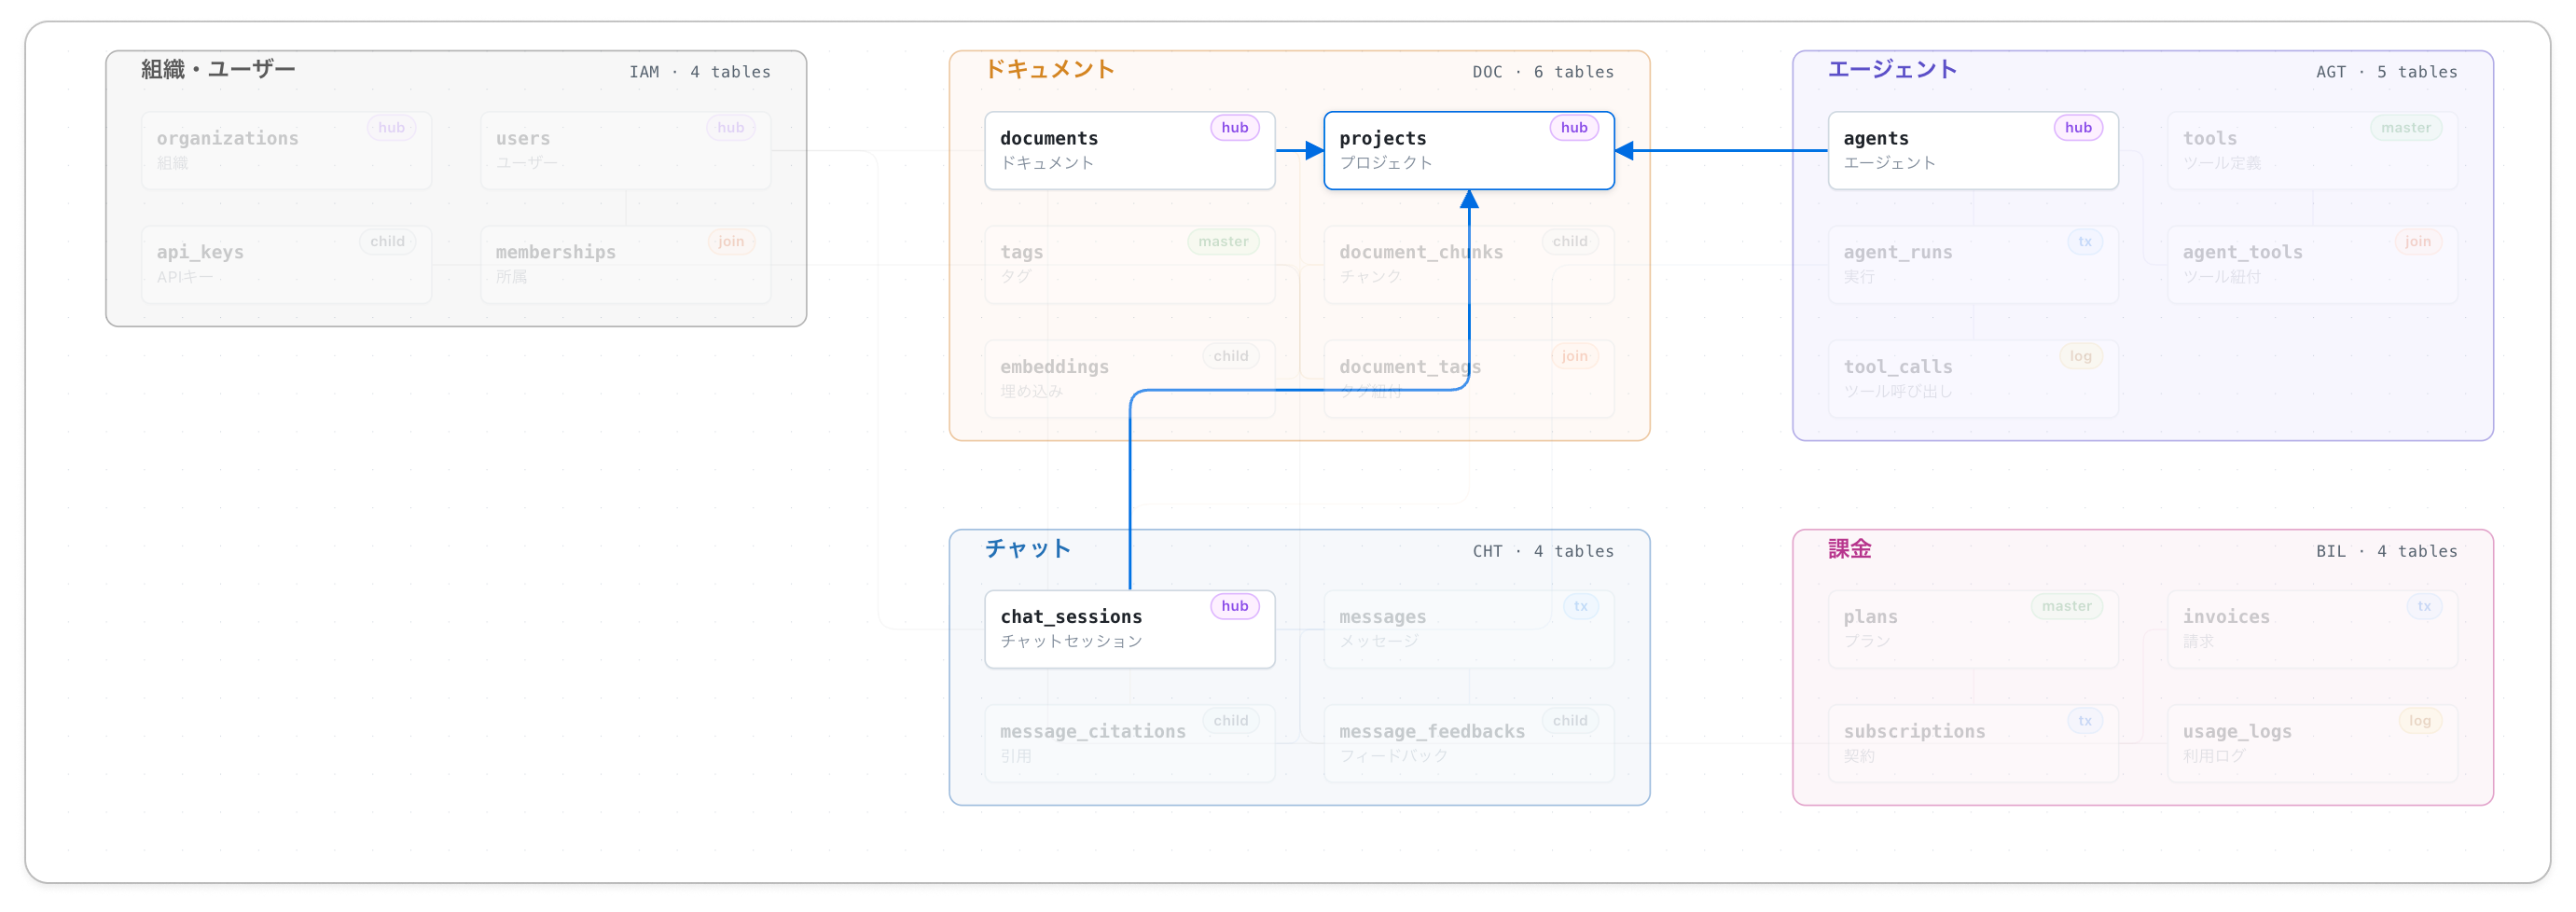
Task: Click the hub badge on users
Action: coord(730,127)
